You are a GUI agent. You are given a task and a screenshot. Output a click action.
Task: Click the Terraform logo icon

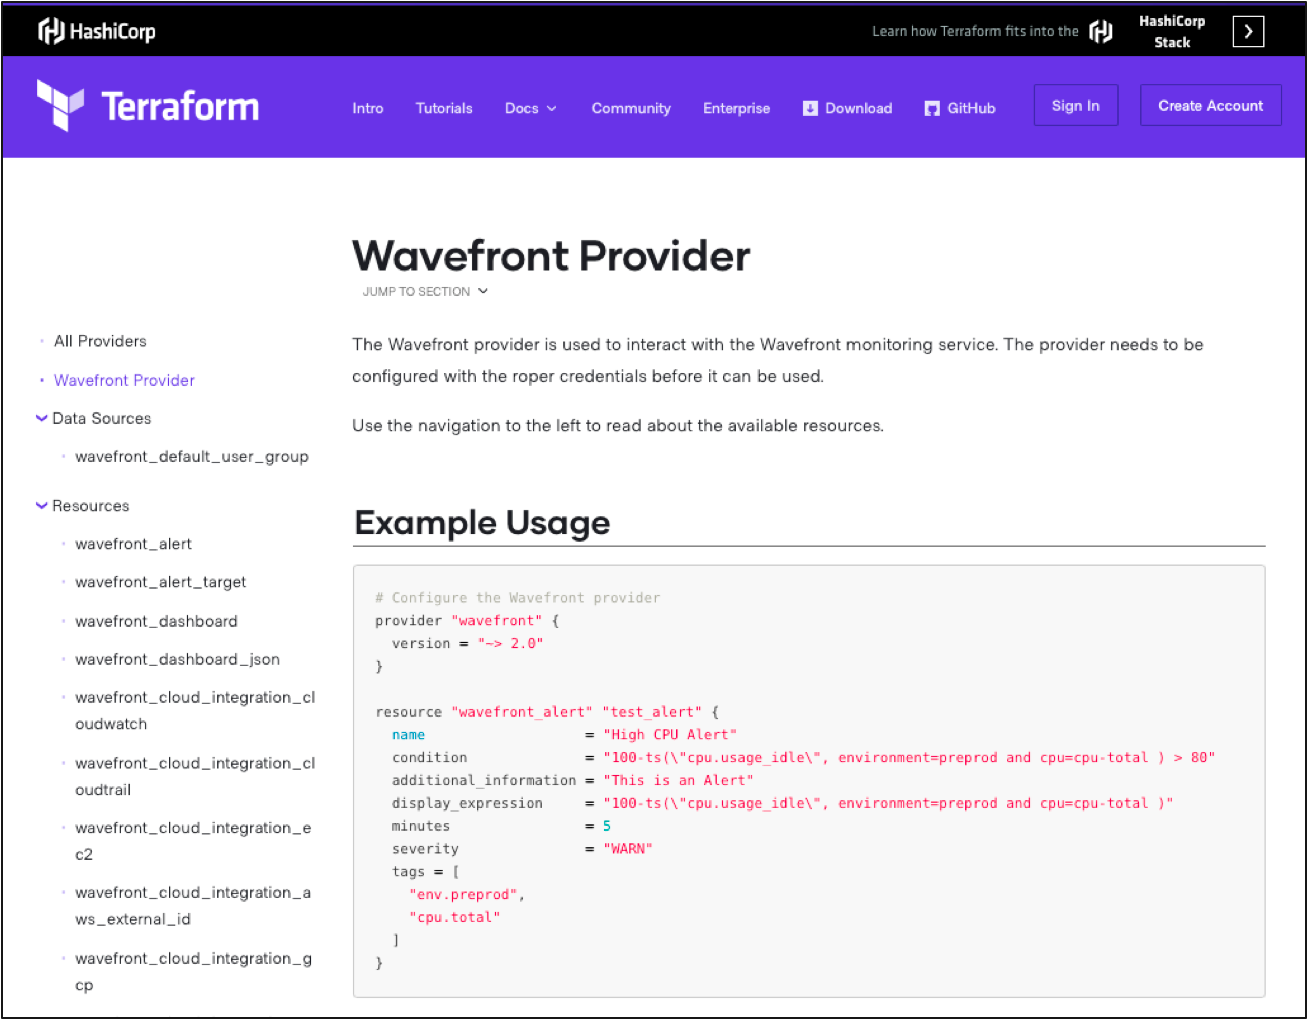tap(60, 105)
